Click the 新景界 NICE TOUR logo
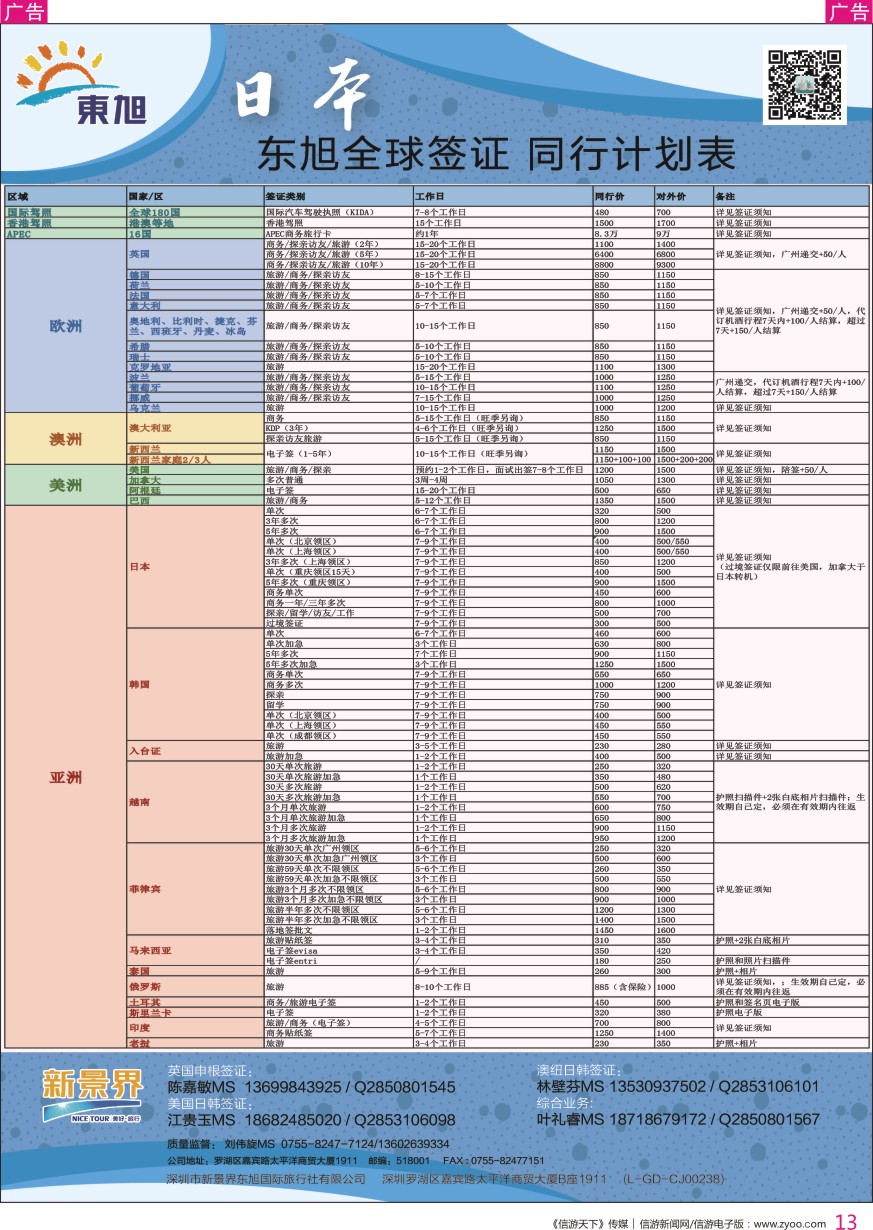Screen dimensions: 873x1230 click(91, 1098)
